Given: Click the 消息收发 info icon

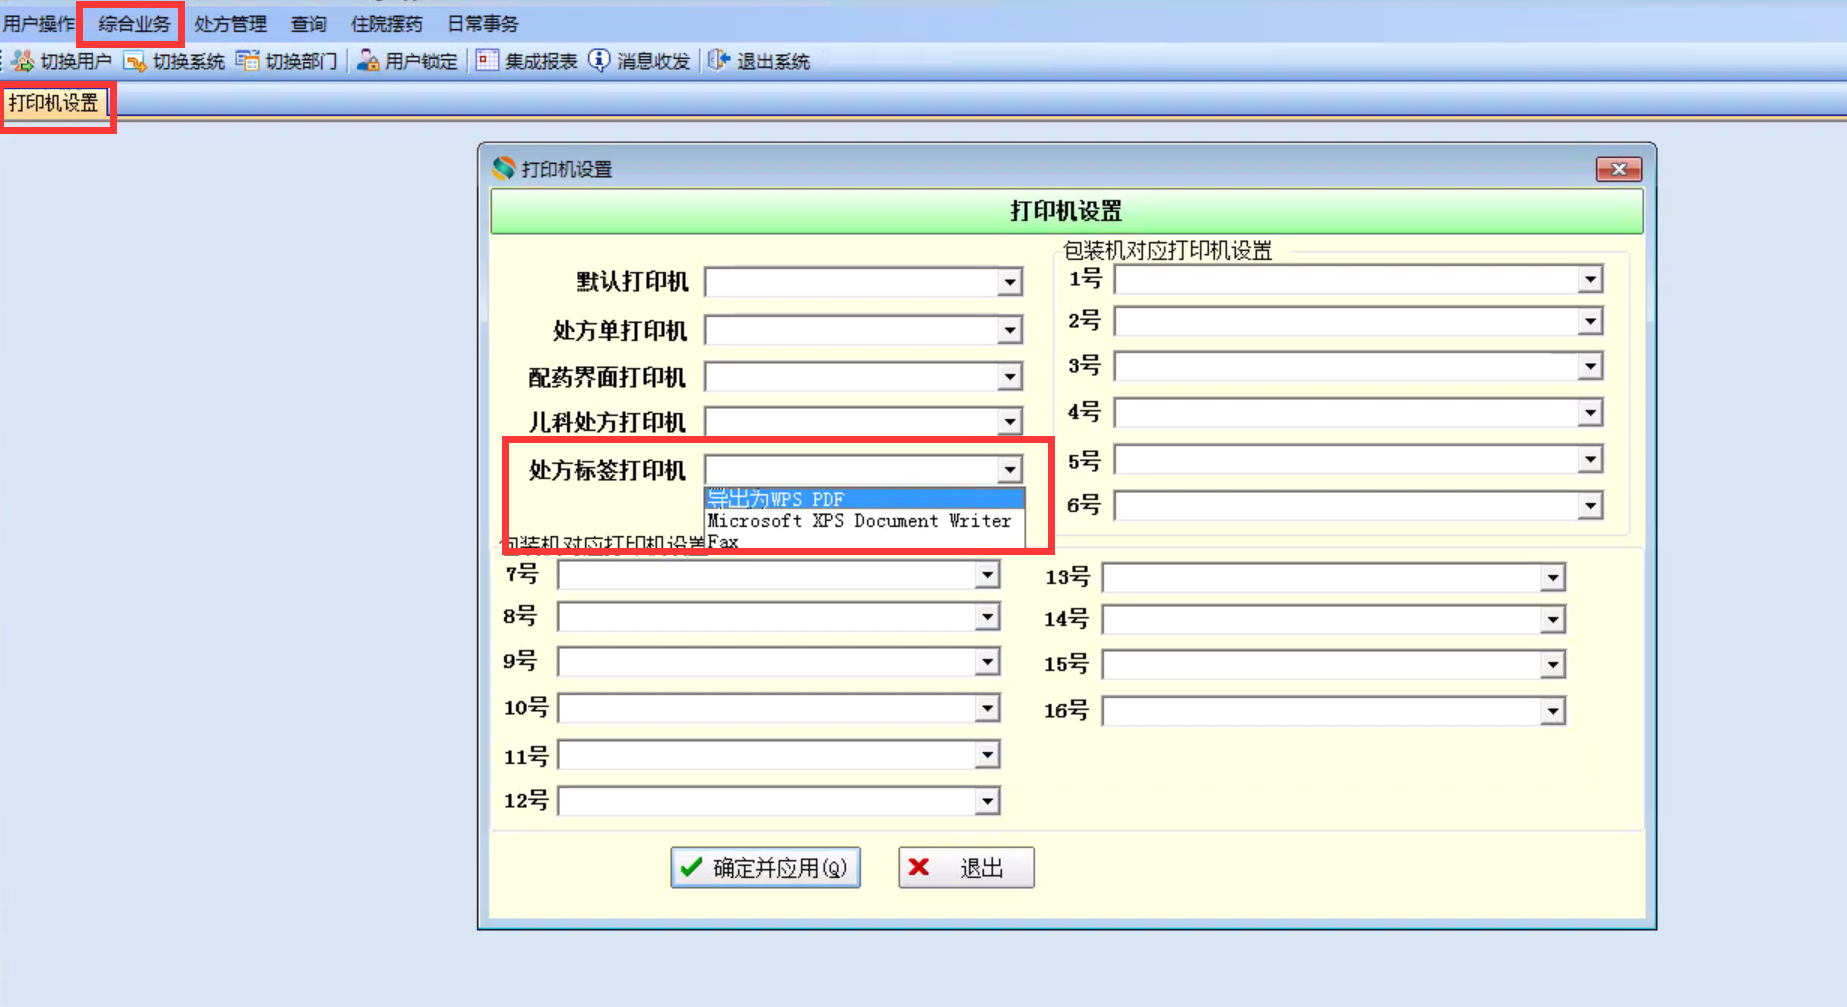Looking at the screenshot, I should 599,62.
